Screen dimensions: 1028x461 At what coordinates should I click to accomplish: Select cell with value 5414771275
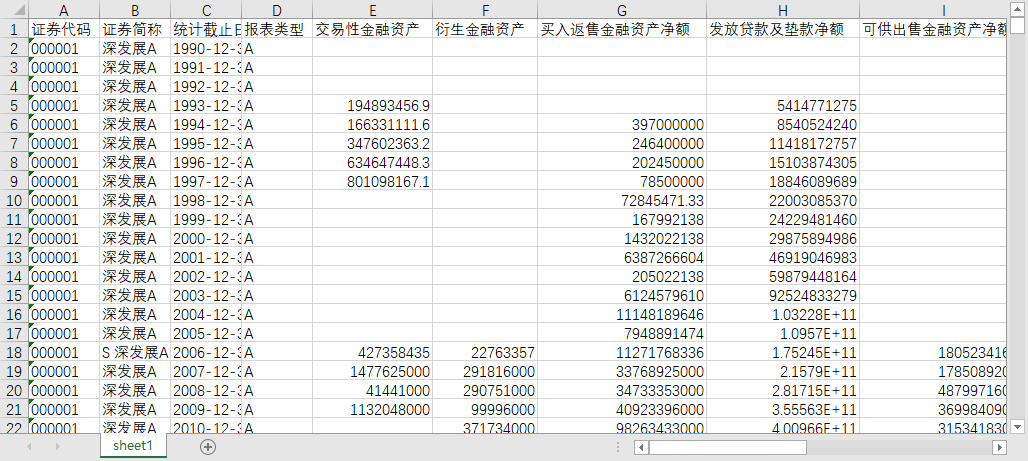pos(783,106)
